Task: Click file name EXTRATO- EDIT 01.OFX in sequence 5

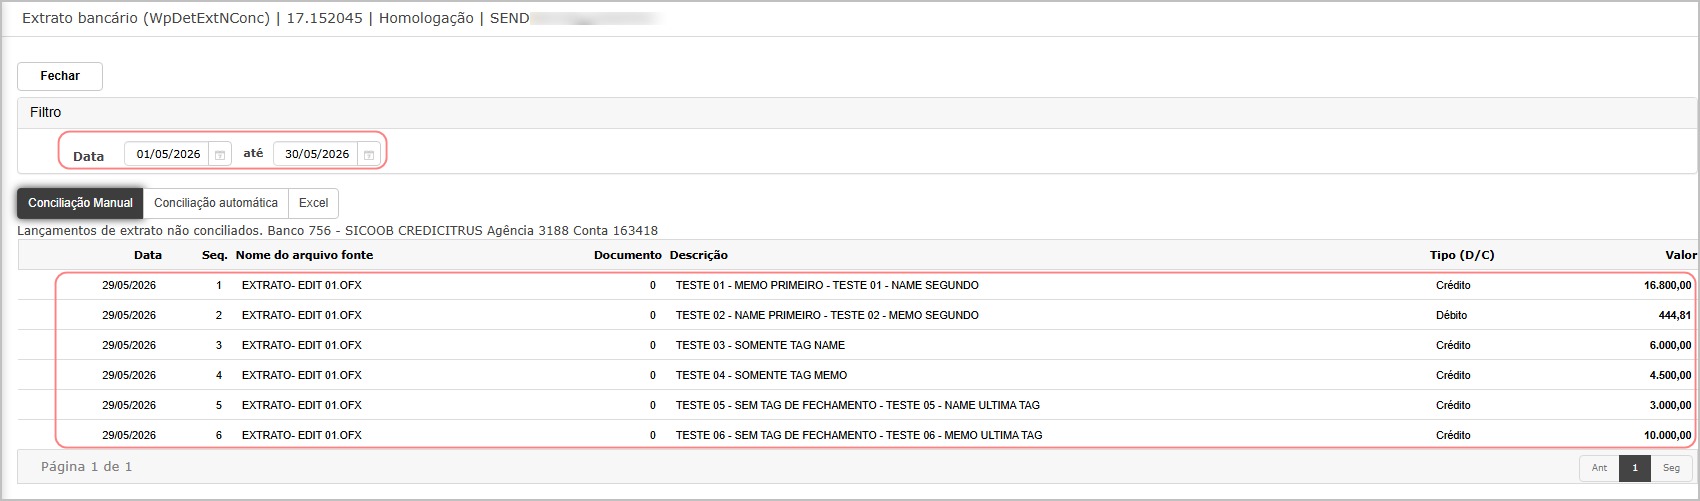Action: 301,405
